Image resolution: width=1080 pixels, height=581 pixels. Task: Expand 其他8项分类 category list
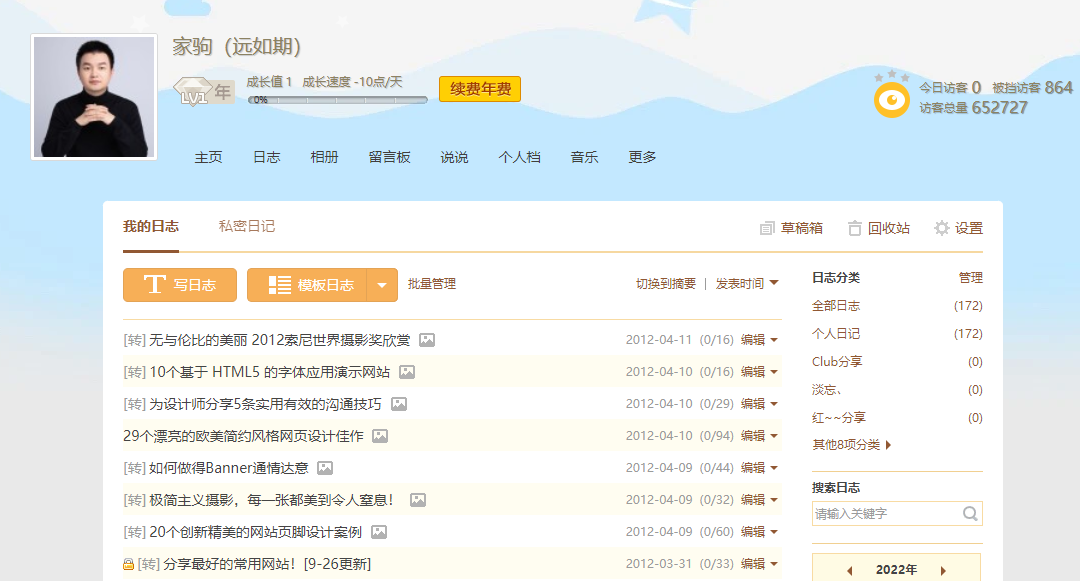pyautogui.click(x=851, y=445)
